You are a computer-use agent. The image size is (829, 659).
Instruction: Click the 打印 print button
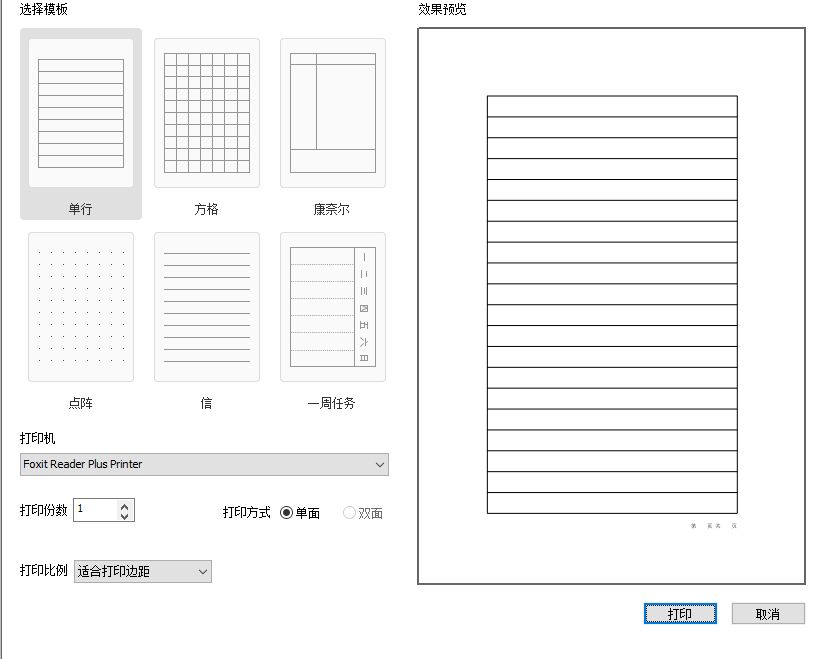(680, 613)
